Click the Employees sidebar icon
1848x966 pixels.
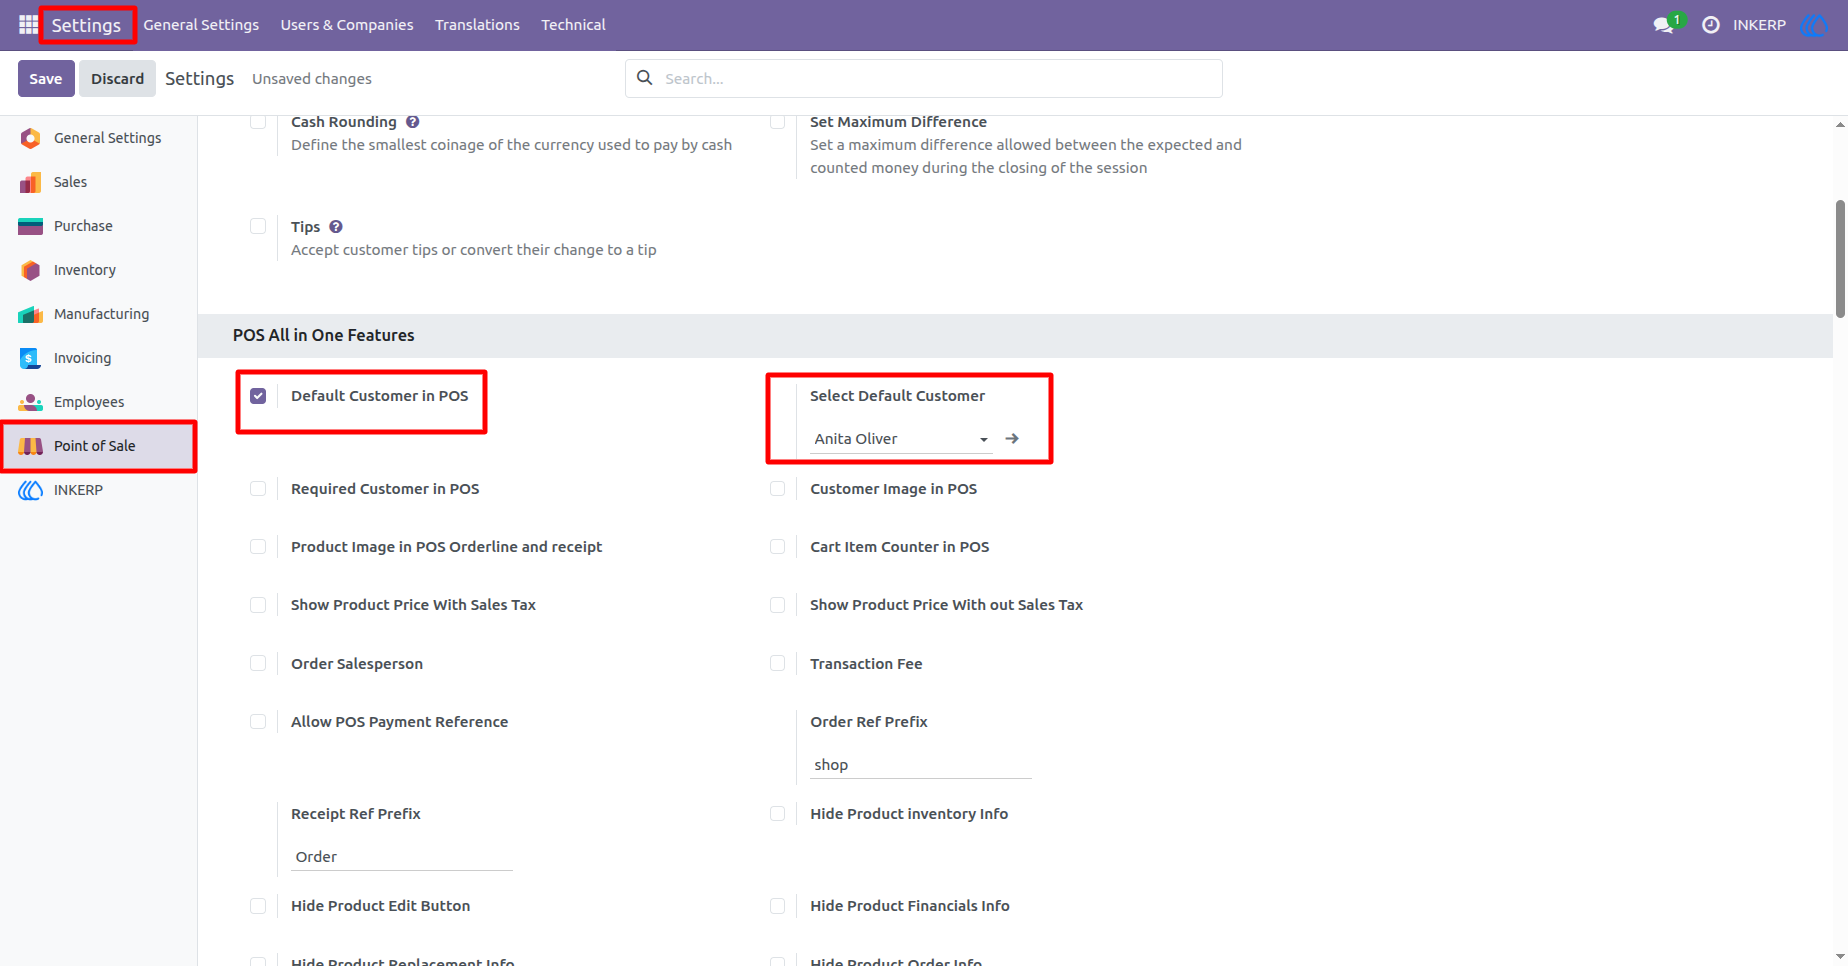31,402
